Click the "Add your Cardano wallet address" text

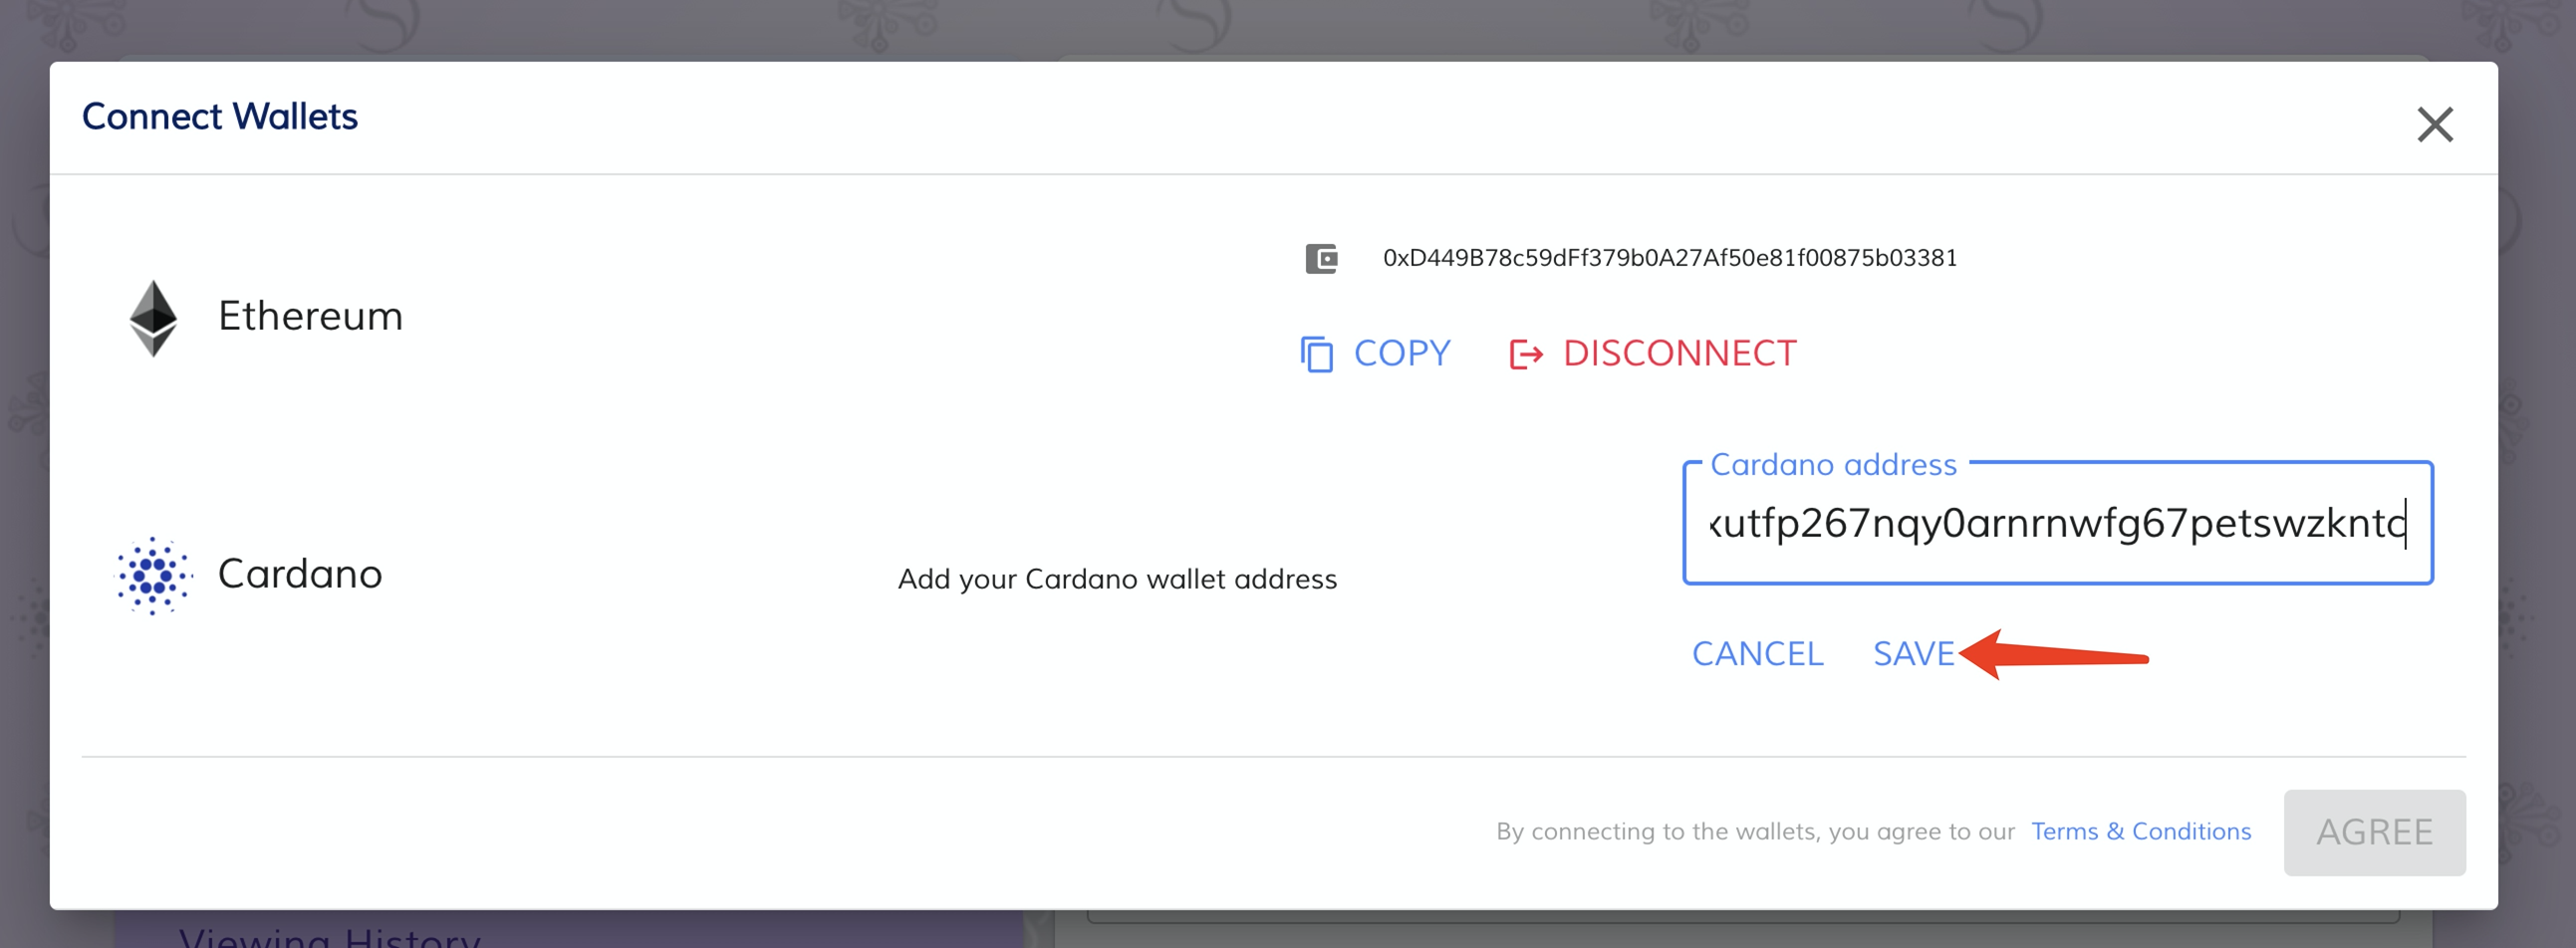1116,579
